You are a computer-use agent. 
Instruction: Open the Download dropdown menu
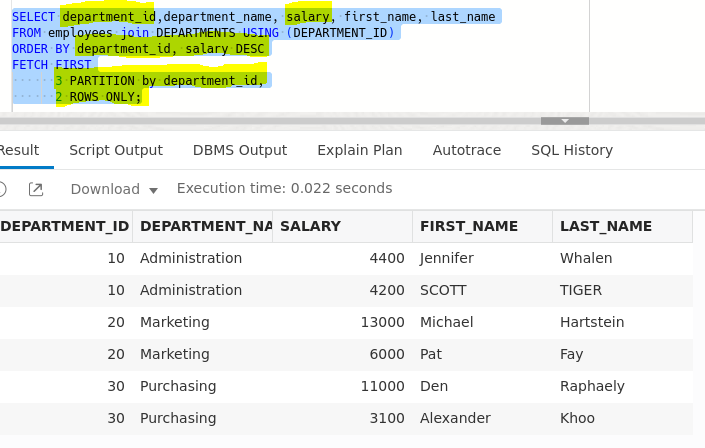(x=114, y=189)
